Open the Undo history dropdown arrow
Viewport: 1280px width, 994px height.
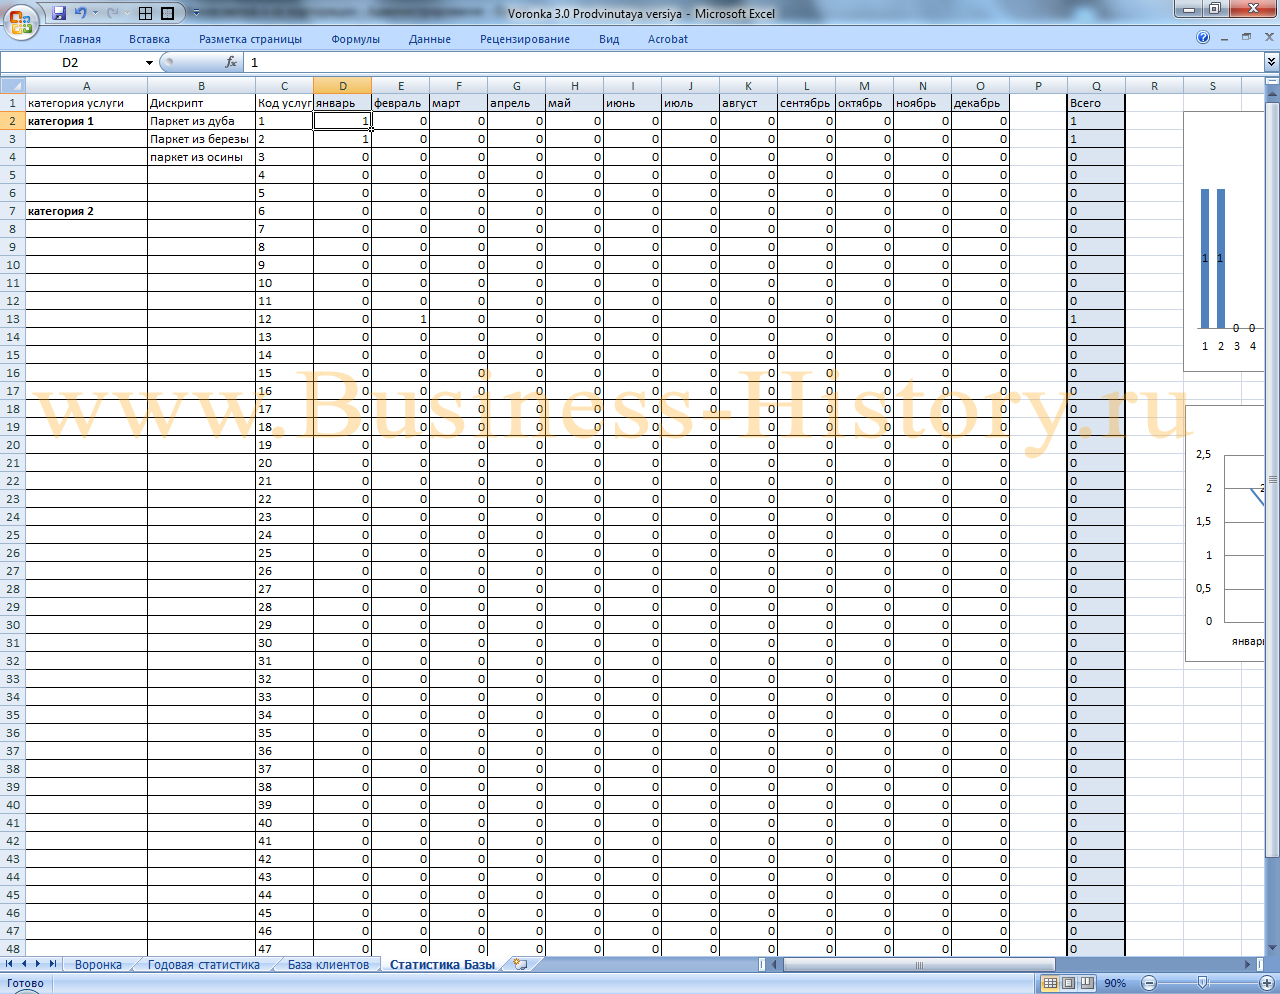point(94,13)
